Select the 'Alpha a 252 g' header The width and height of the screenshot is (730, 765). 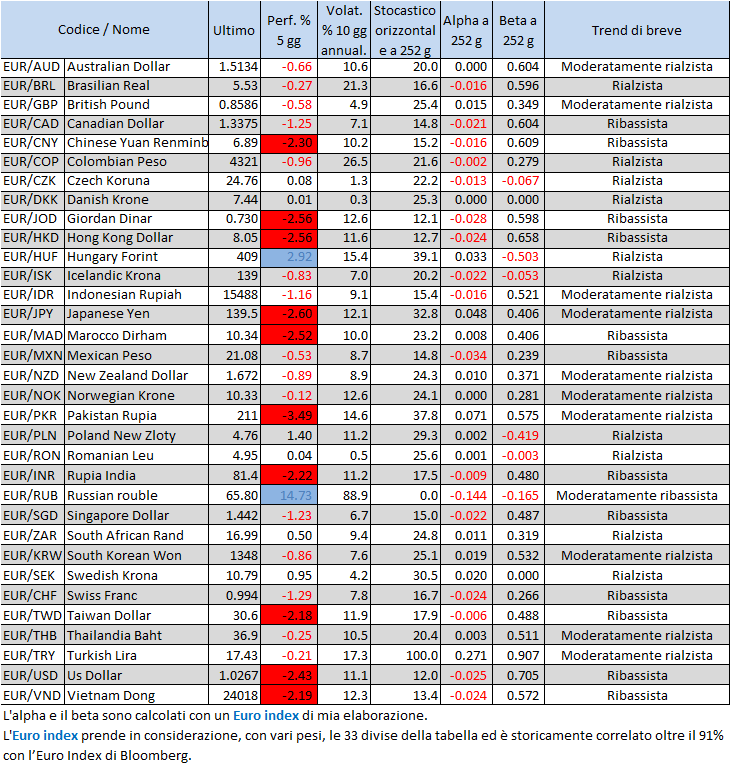[x=466, y=30]
